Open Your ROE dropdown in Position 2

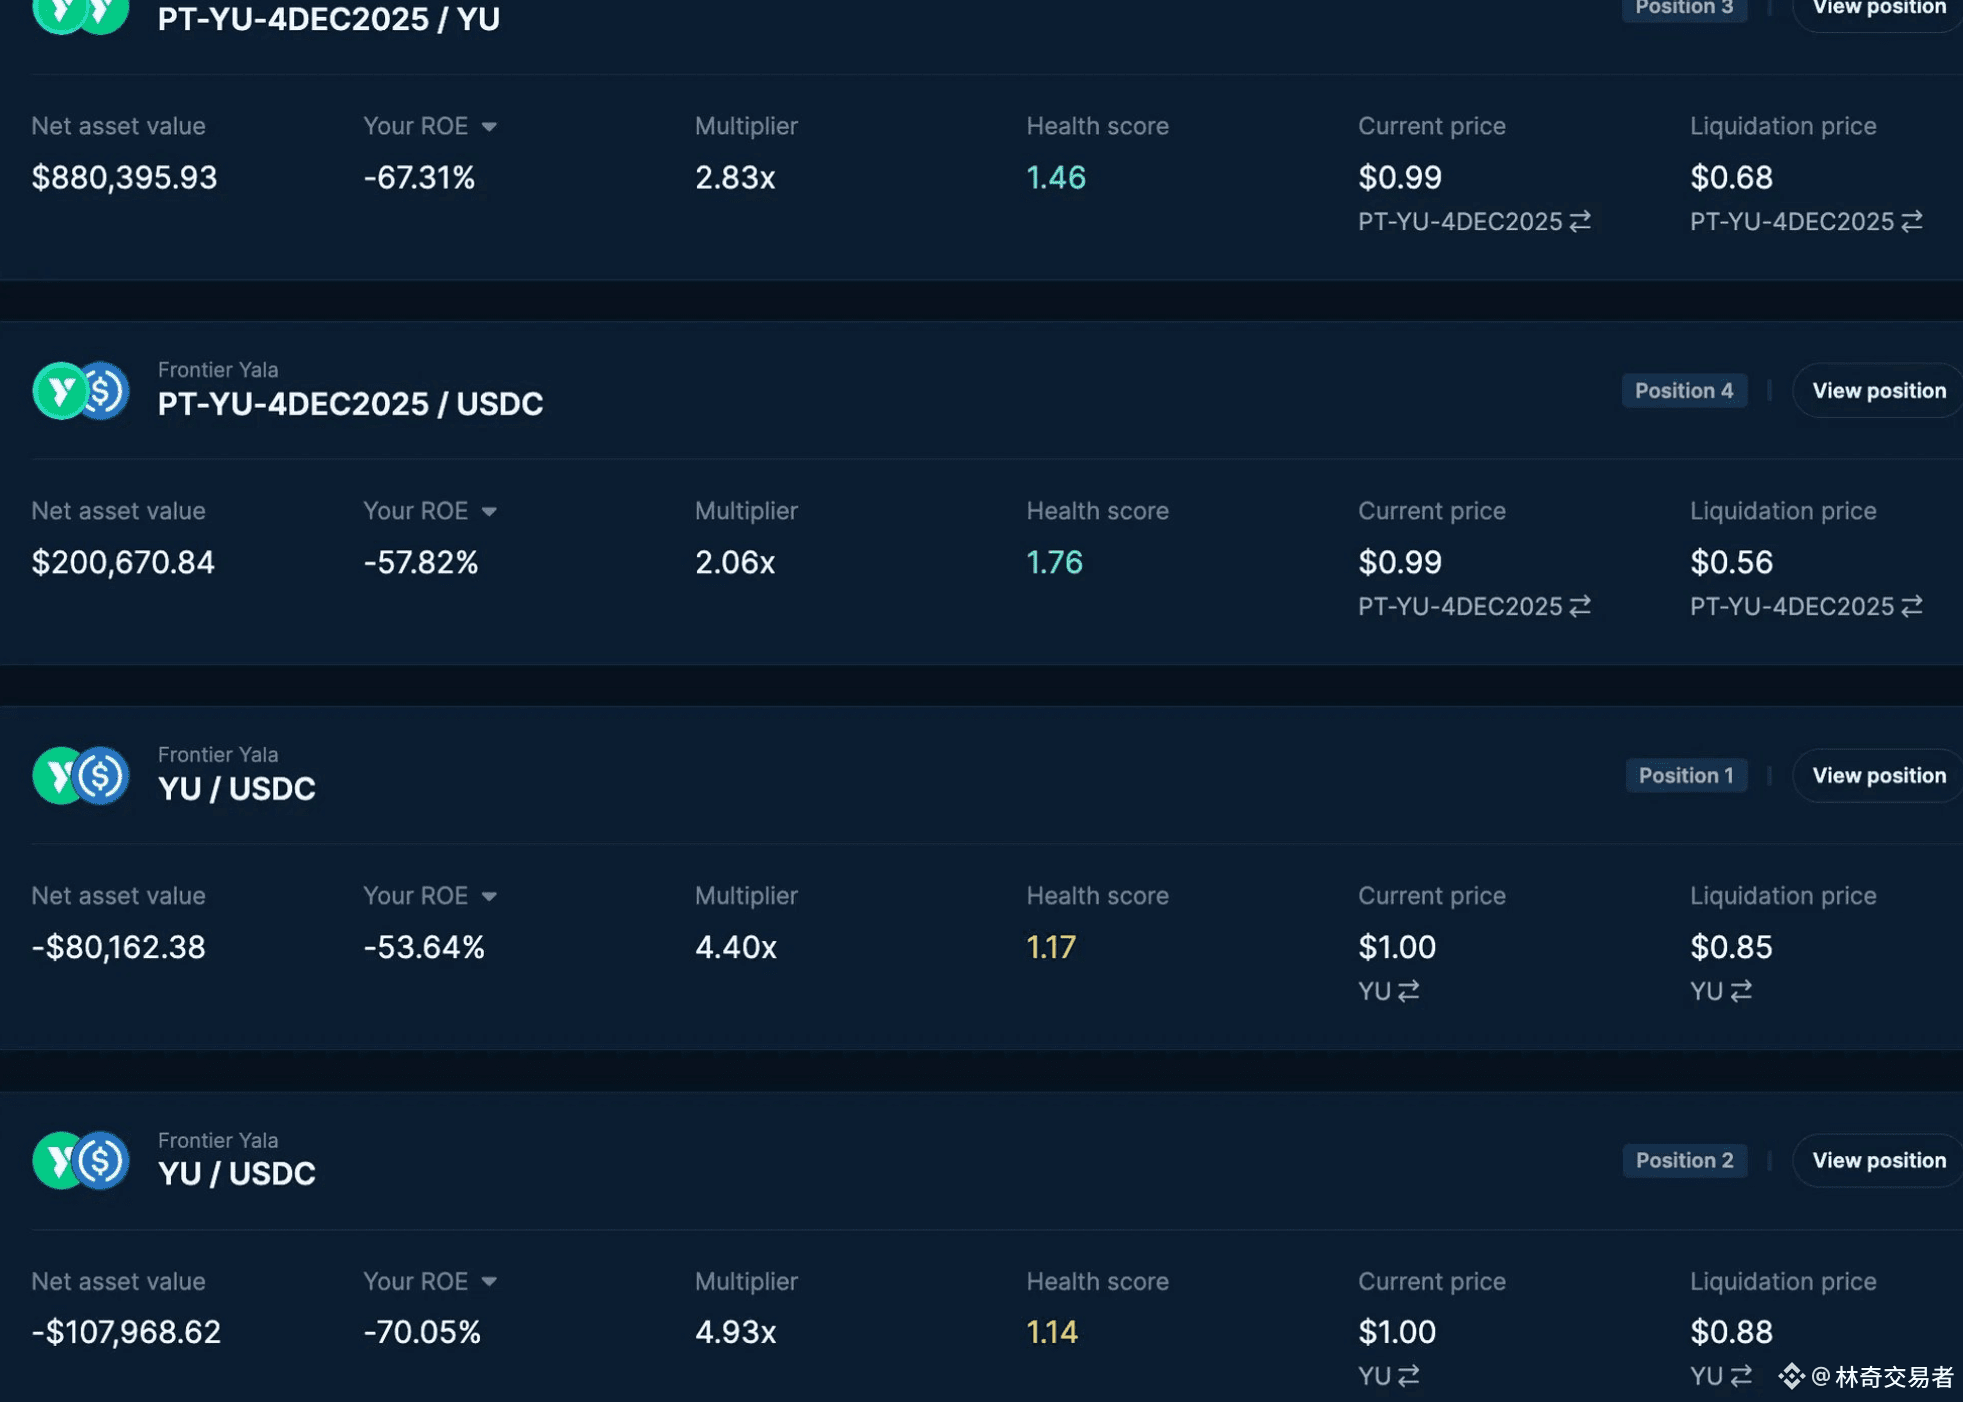click(x=489, y=1282)
